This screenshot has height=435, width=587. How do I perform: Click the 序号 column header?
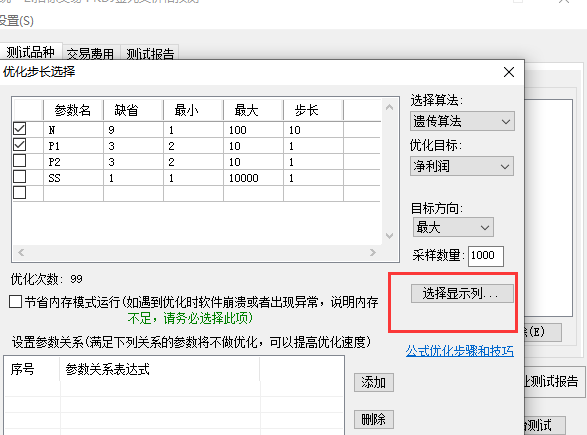point(31,369)
